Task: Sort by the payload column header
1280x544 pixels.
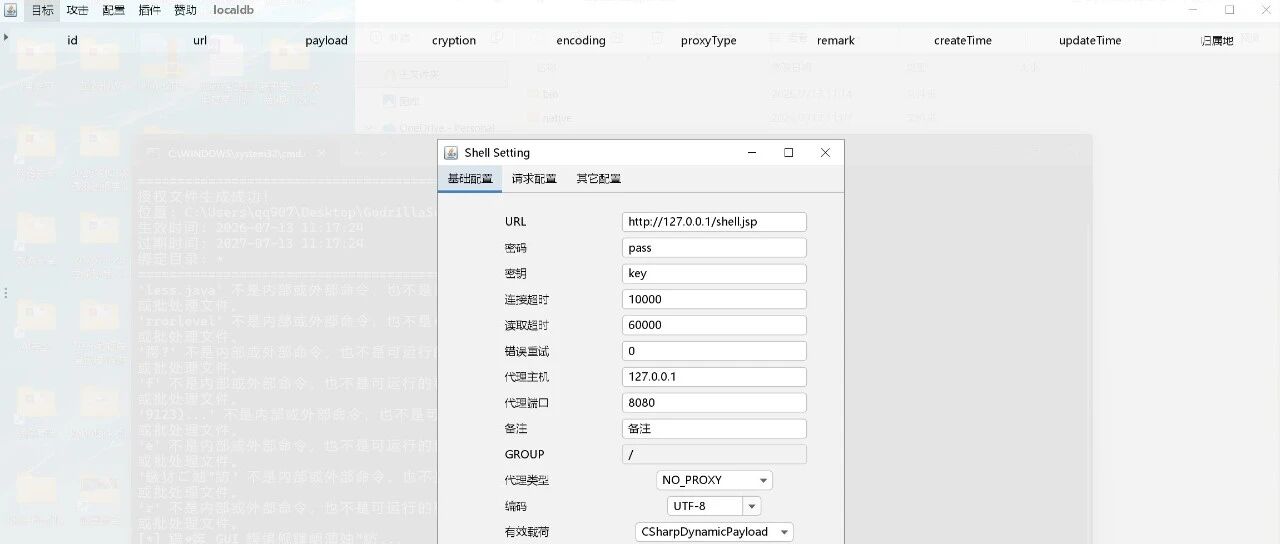Action: [327, 41]
